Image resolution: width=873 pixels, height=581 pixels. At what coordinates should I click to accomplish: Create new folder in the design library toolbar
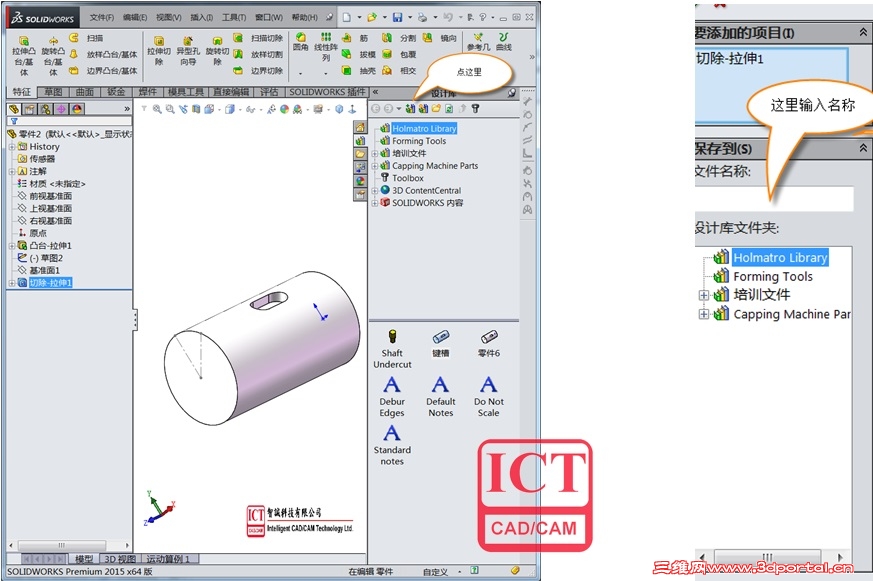point(436,109)
